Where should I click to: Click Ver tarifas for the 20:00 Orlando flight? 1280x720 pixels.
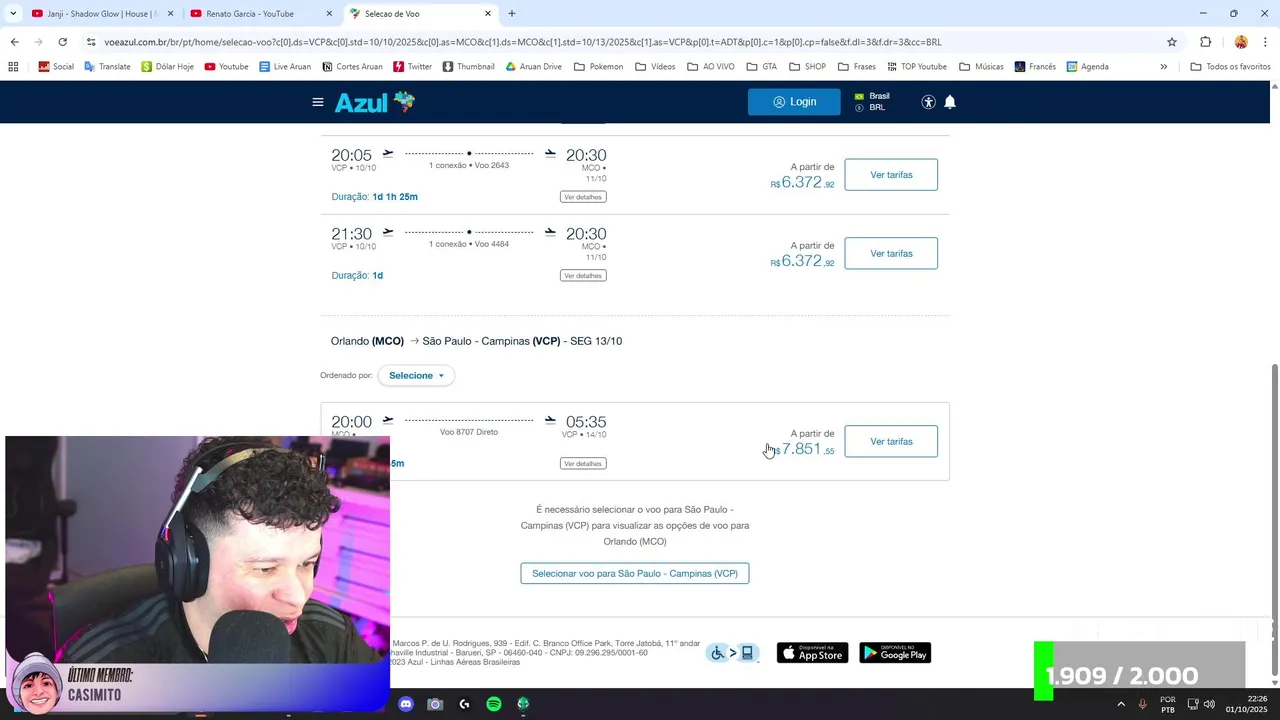(891, 442)
